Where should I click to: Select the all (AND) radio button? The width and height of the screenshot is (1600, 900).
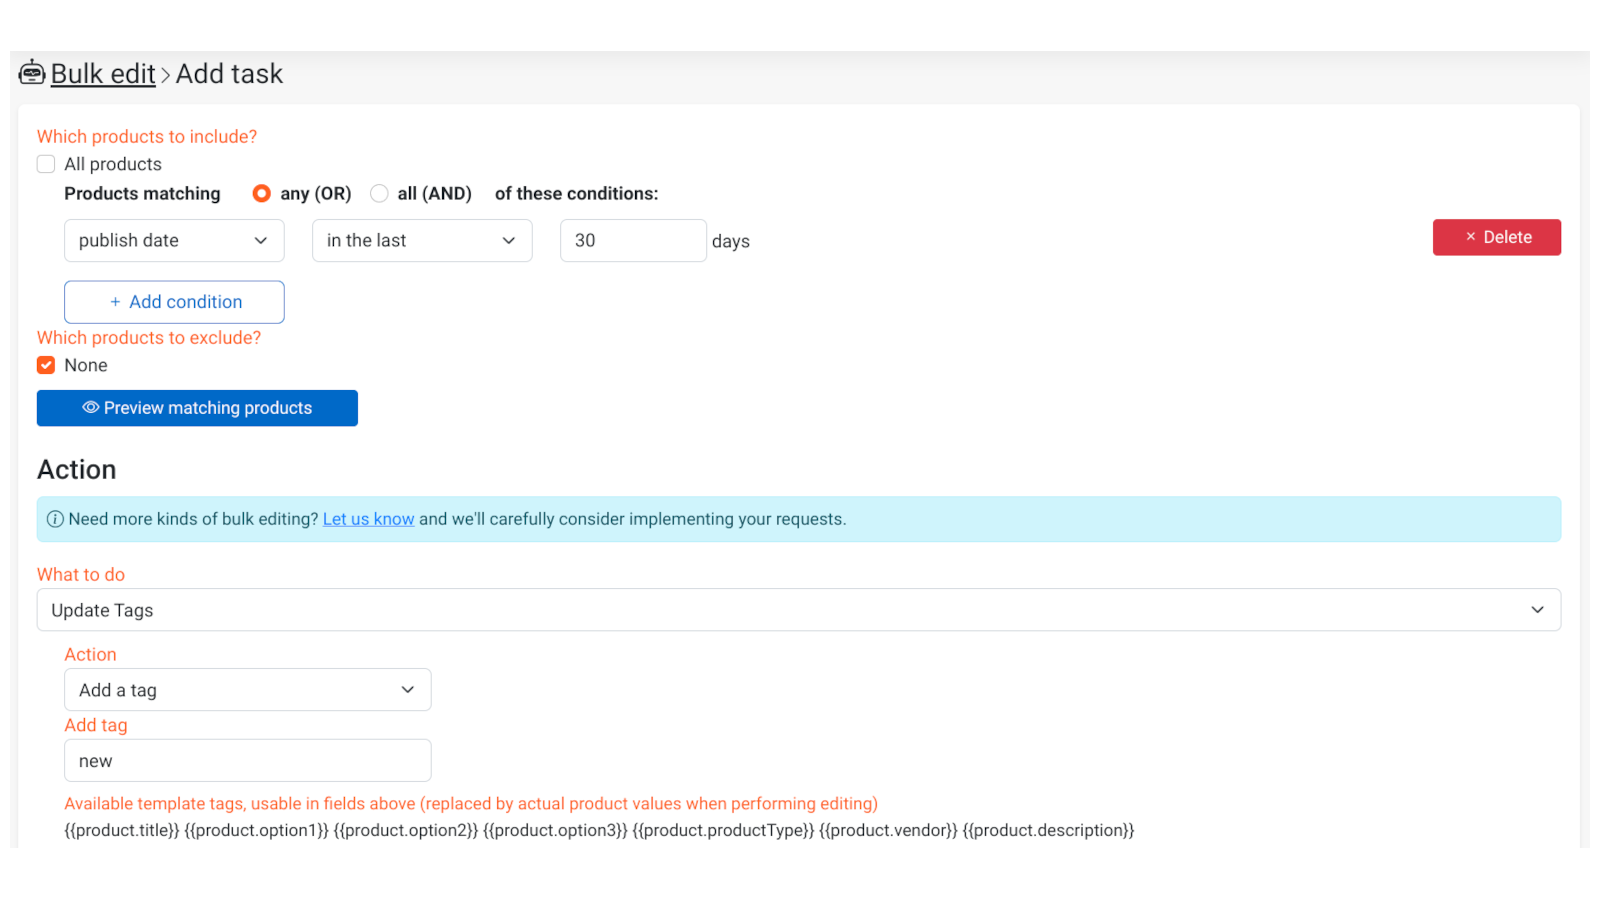pyautogui.click(x=379, y=194)
